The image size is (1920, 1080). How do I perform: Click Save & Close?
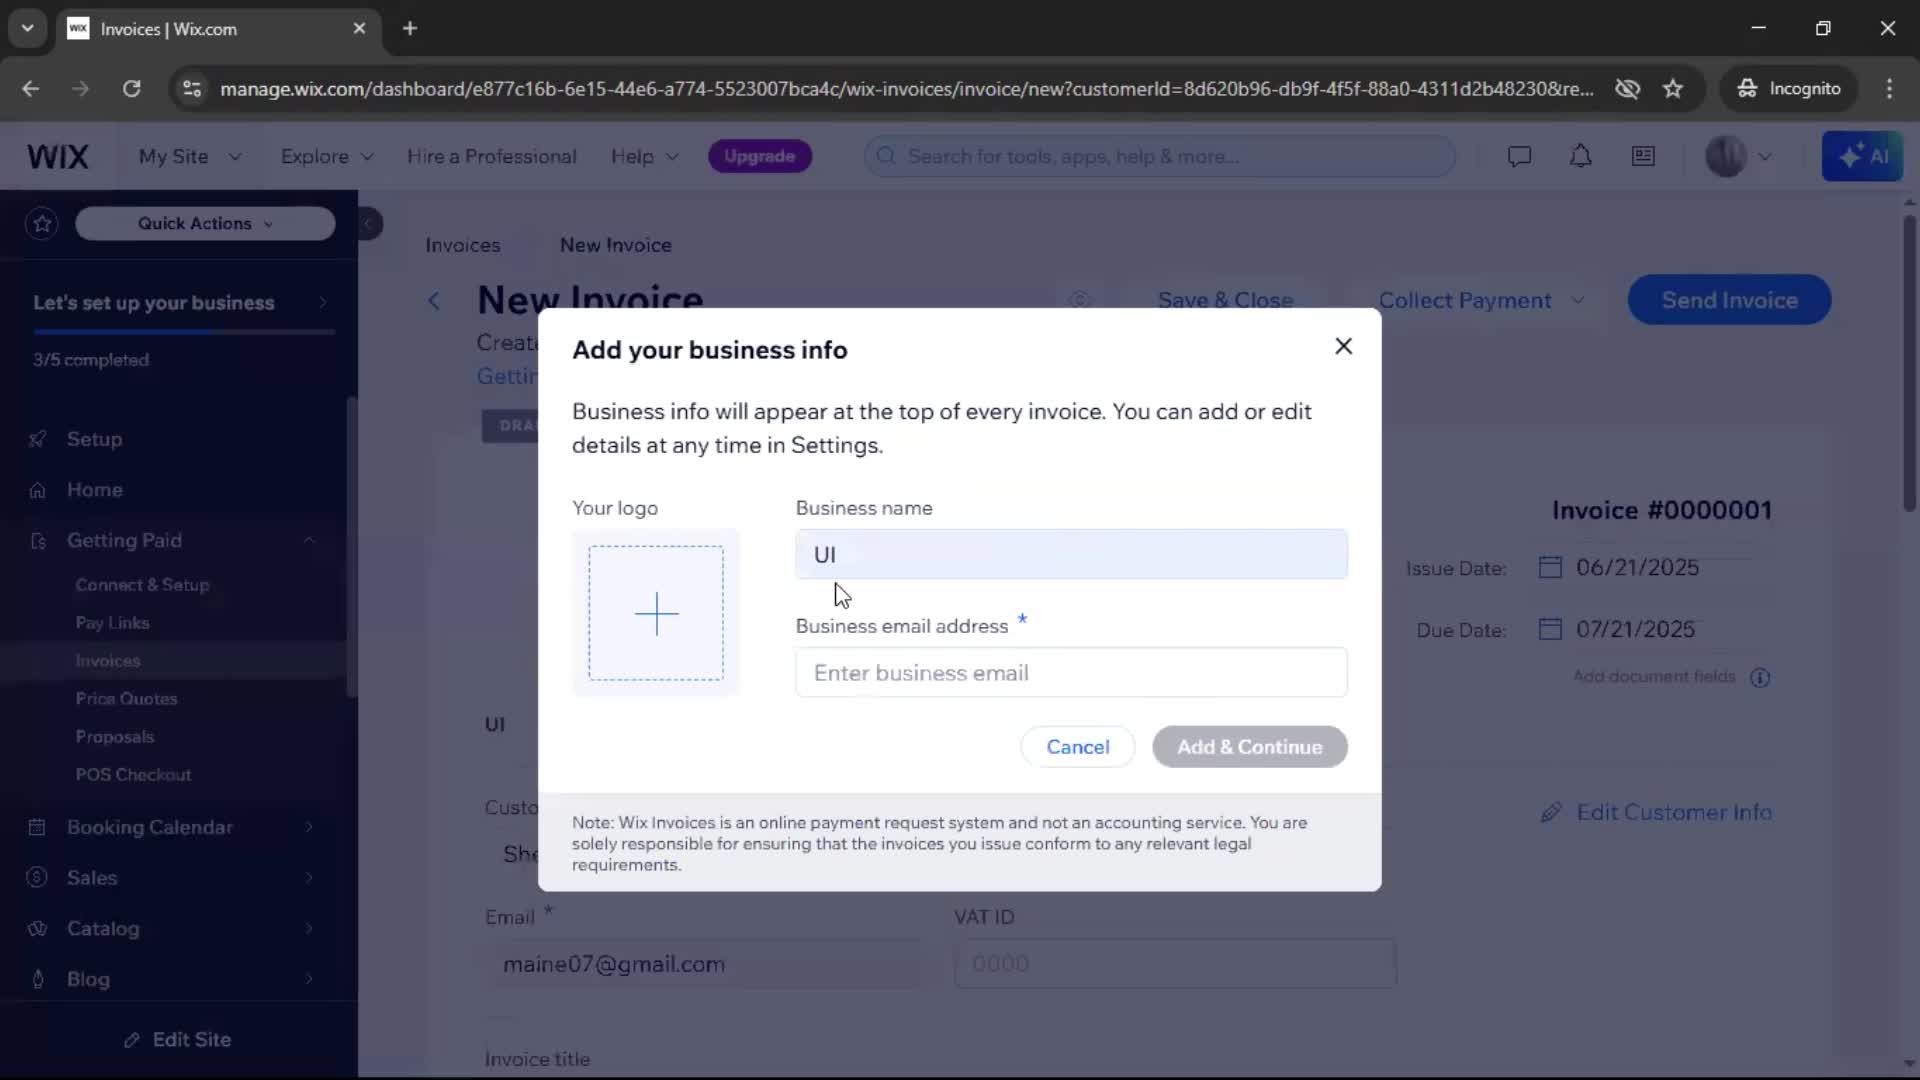[1225, 300]
